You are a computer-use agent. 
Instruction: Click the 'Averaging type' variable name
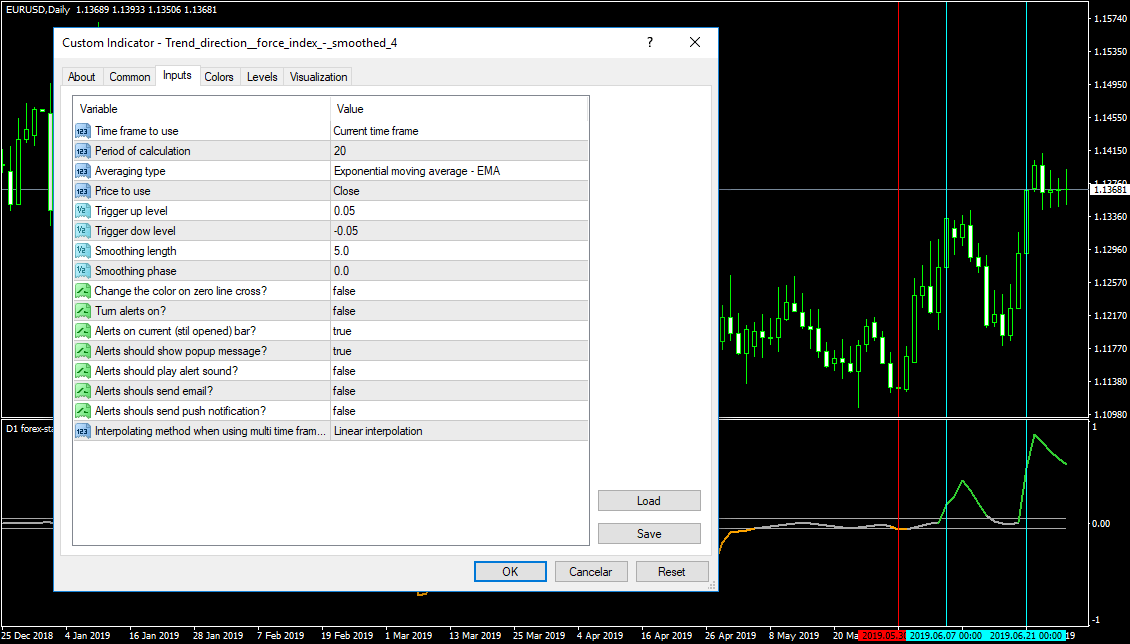(130, 171)
